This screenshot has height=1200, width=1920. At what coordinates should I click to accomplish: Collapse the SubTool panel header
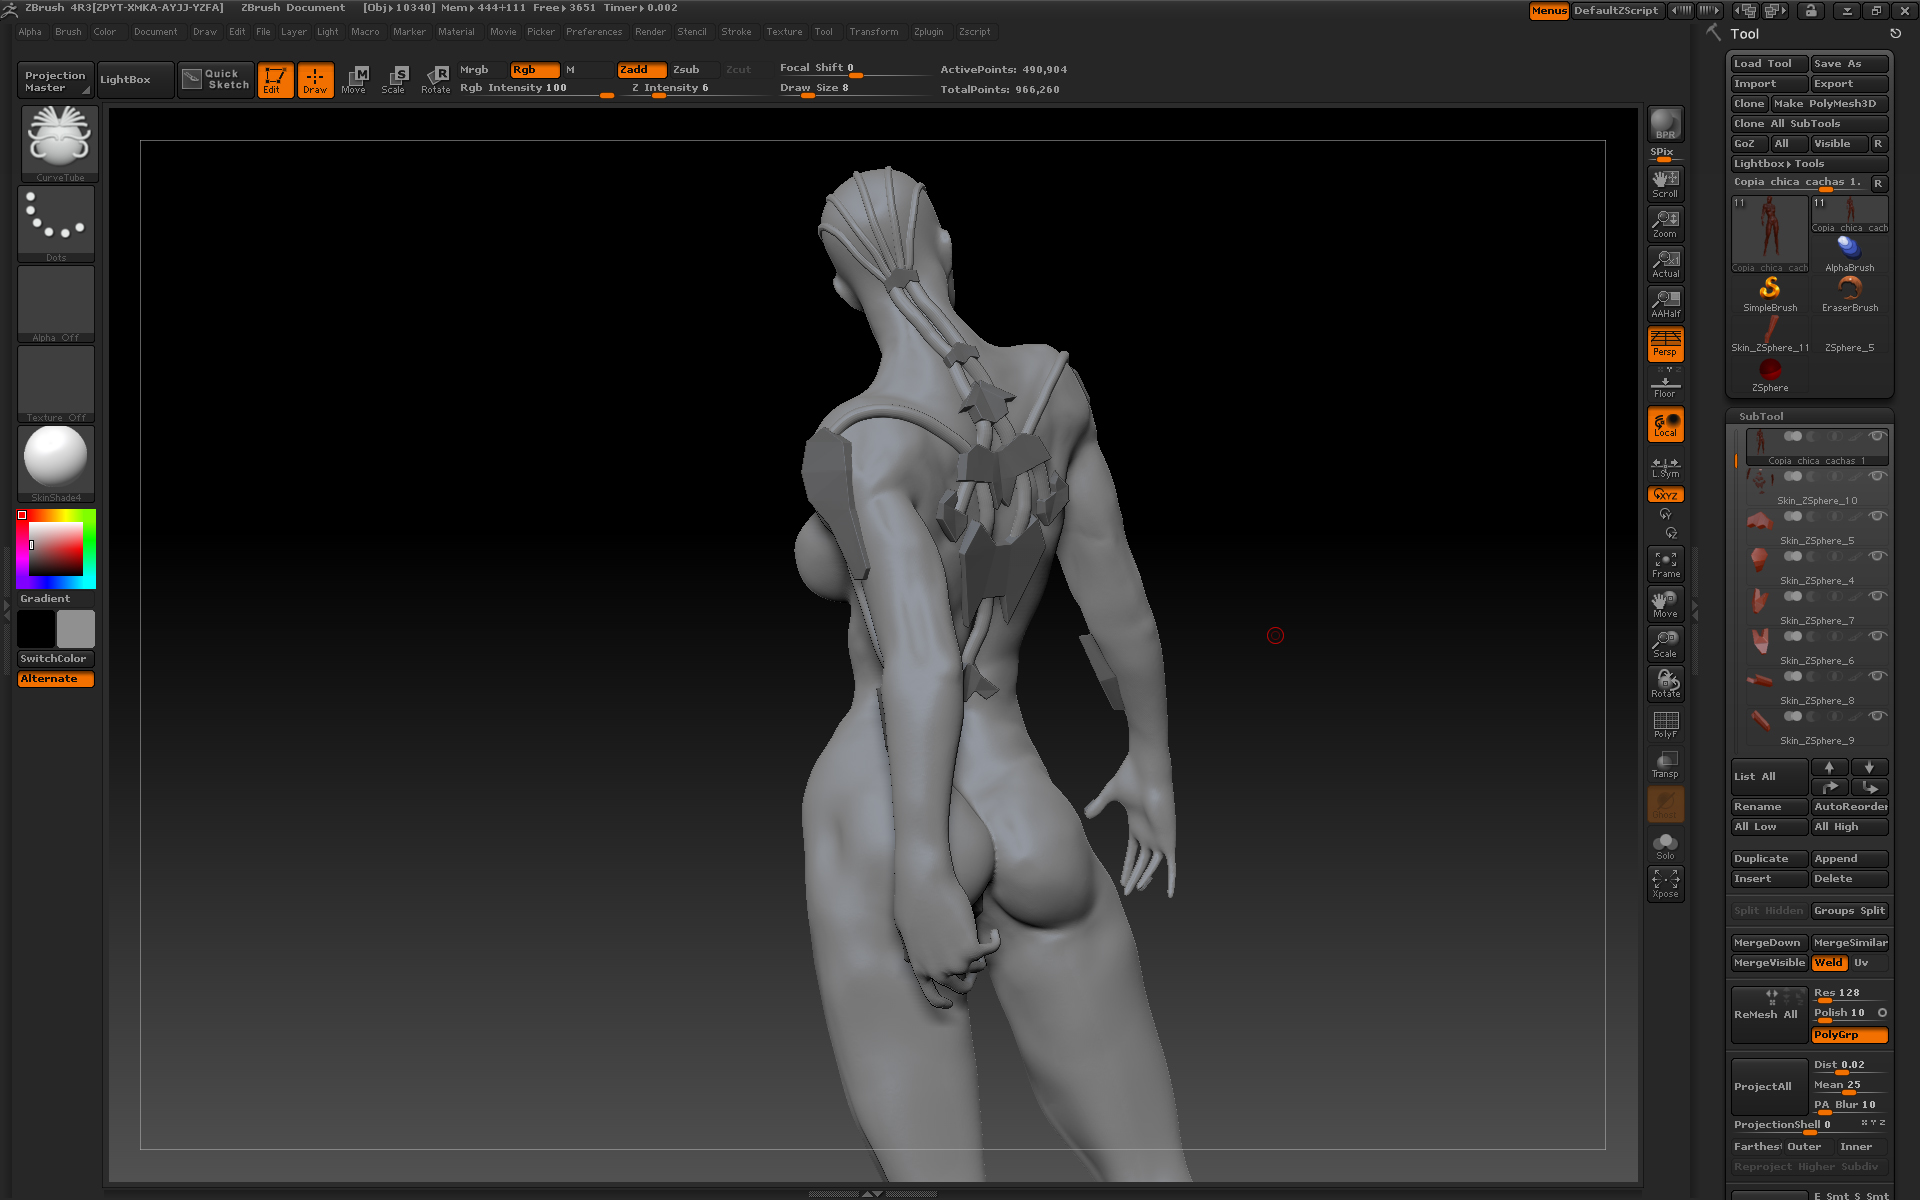pos(1761,416)
